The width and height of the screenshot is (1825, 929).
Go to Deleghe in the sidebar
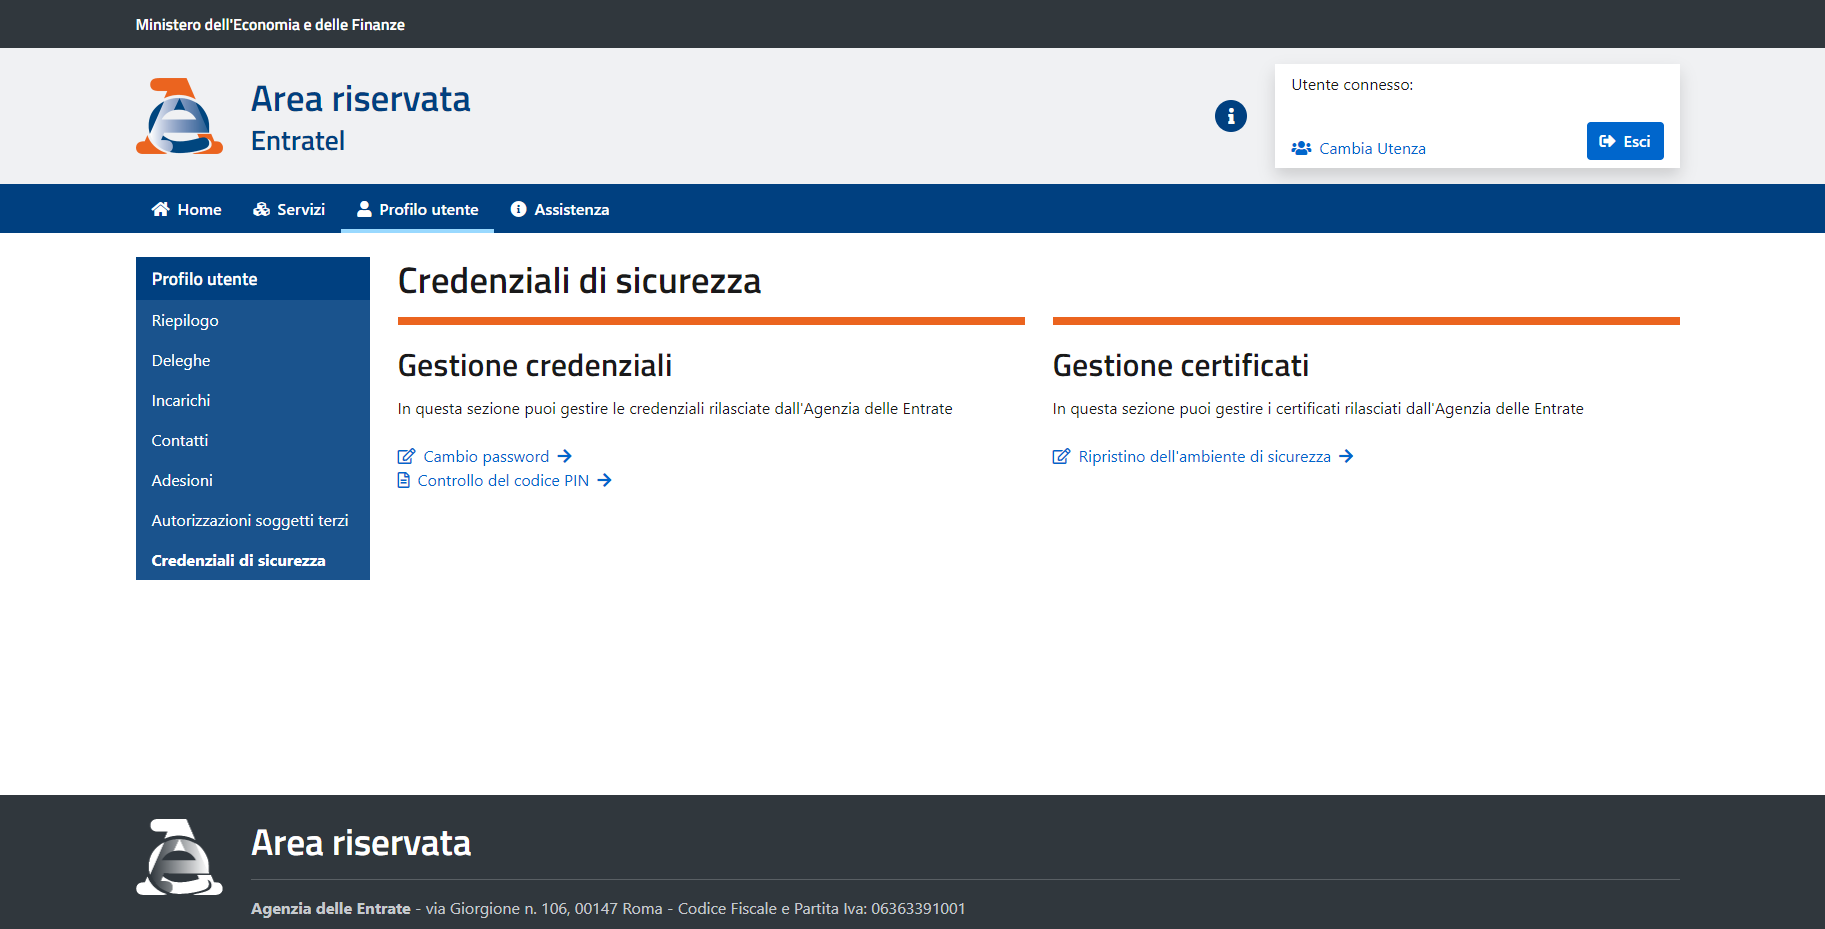[181, 360]
